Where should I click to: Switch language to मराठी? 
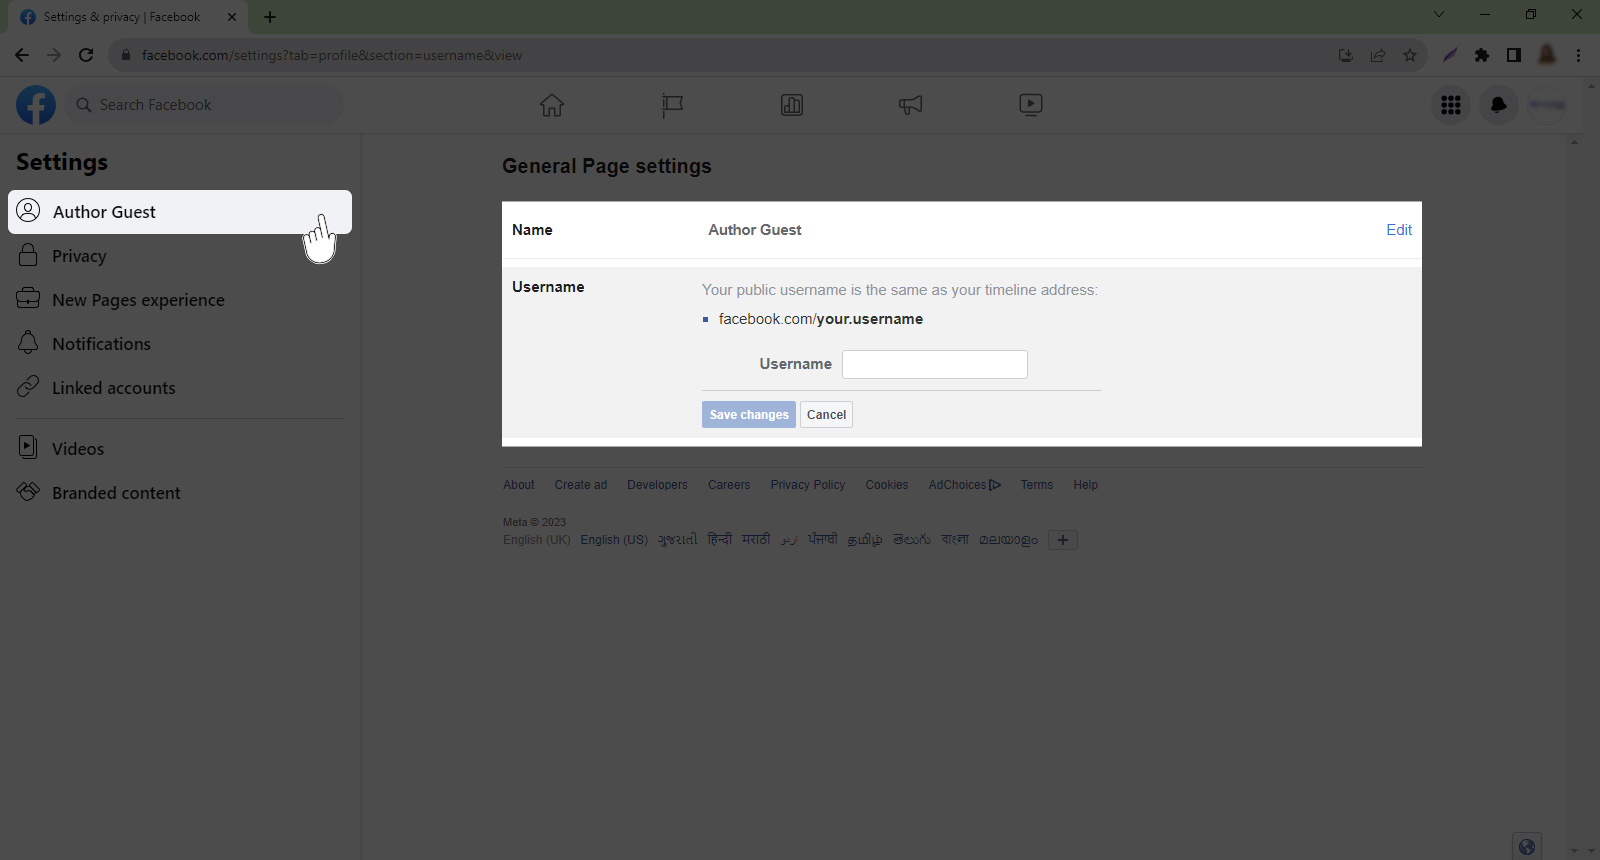click(756, 539)
